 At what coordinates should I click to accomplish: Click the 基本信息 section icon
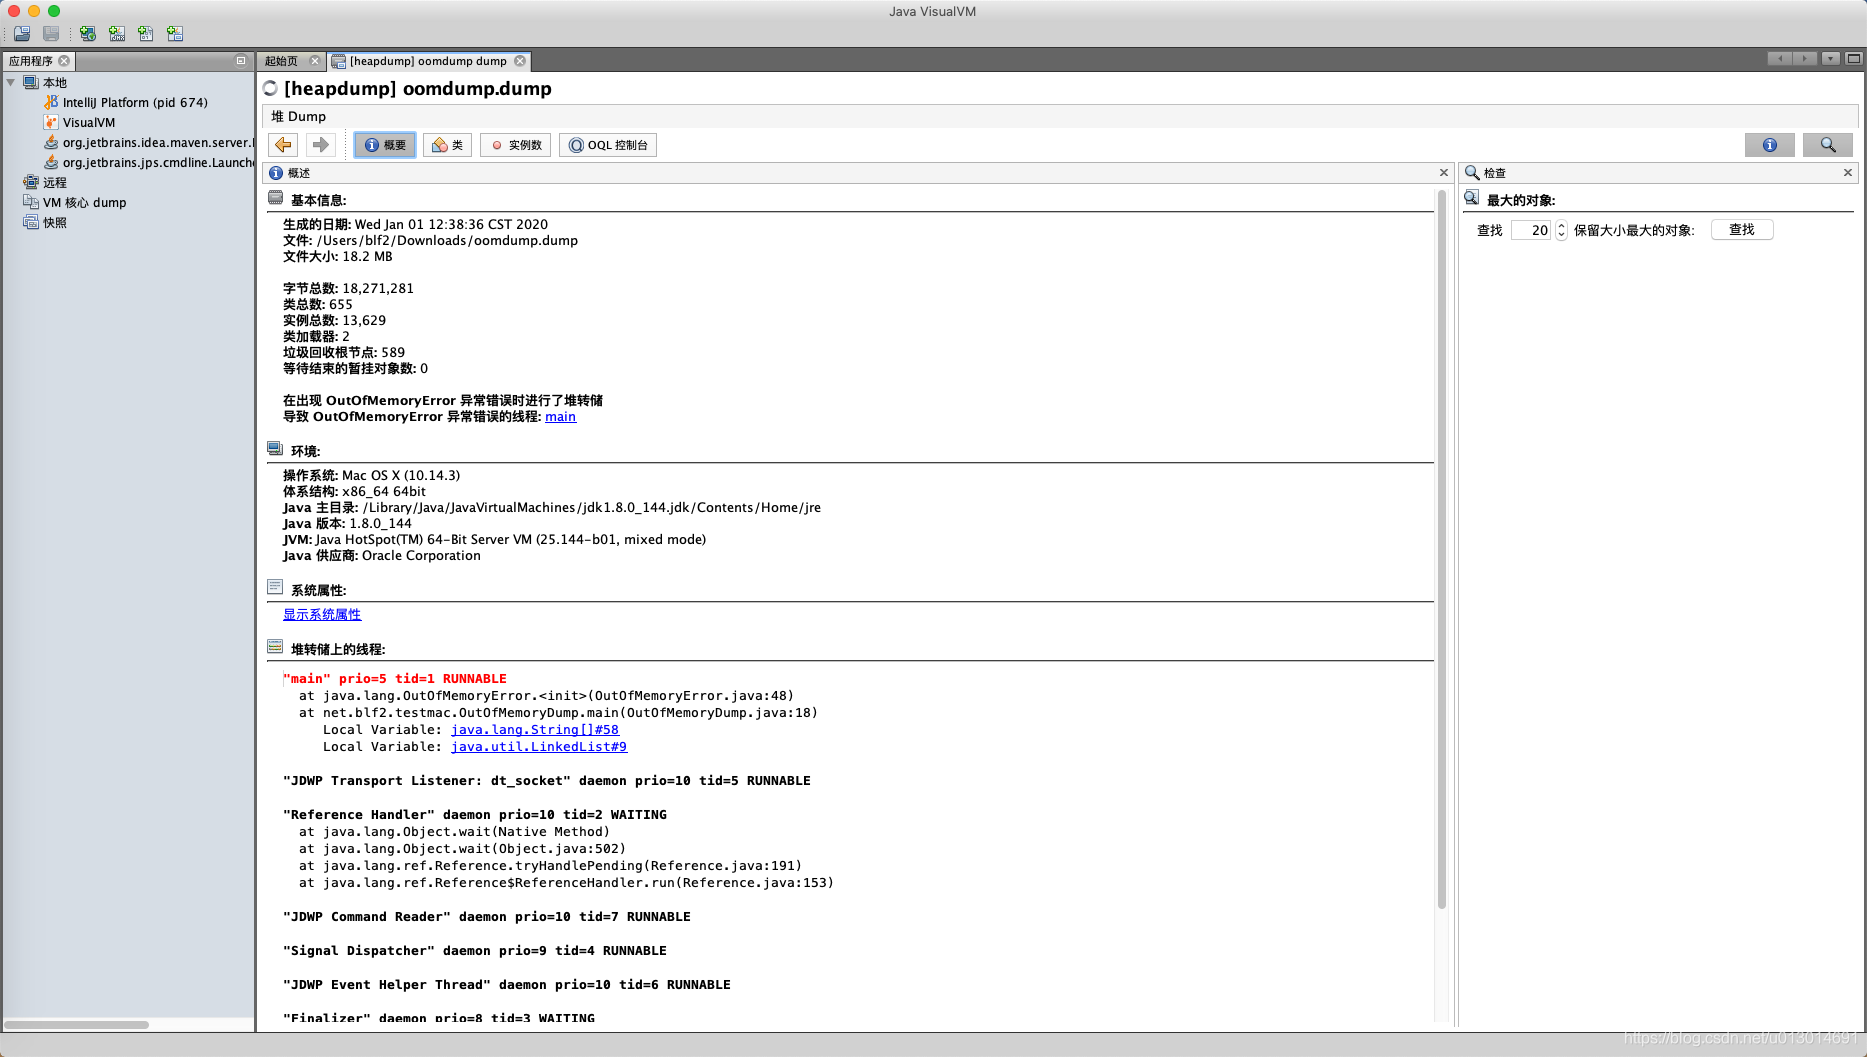tap(276, 198)
